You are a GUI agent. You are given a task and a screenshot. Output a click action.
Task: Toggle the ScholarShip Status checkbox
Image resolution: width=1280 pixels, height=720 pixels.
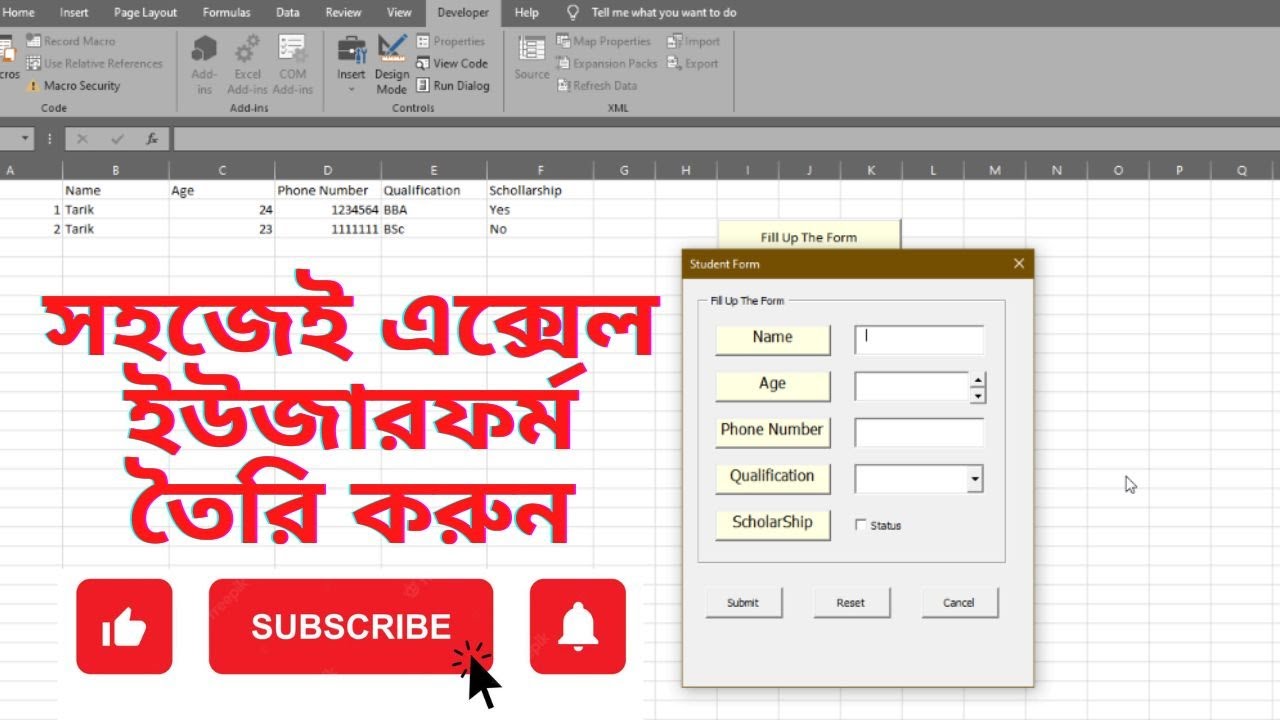pyautogui.click(x=861, y=525)
